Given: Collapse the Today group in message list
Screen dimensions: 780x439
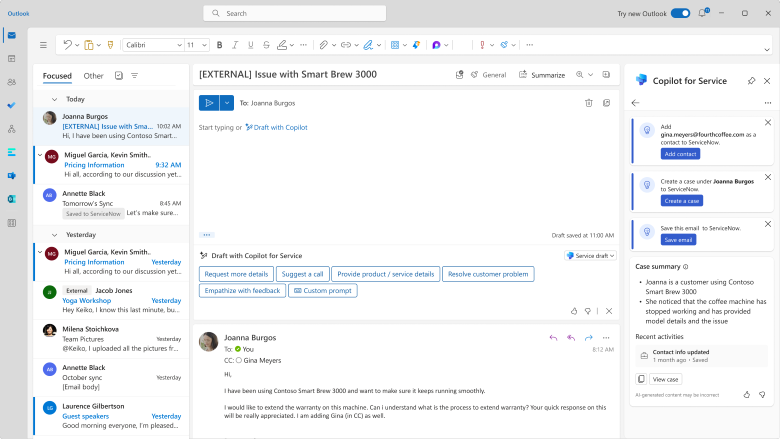Looking at the screenshot, I should (54, 99).
